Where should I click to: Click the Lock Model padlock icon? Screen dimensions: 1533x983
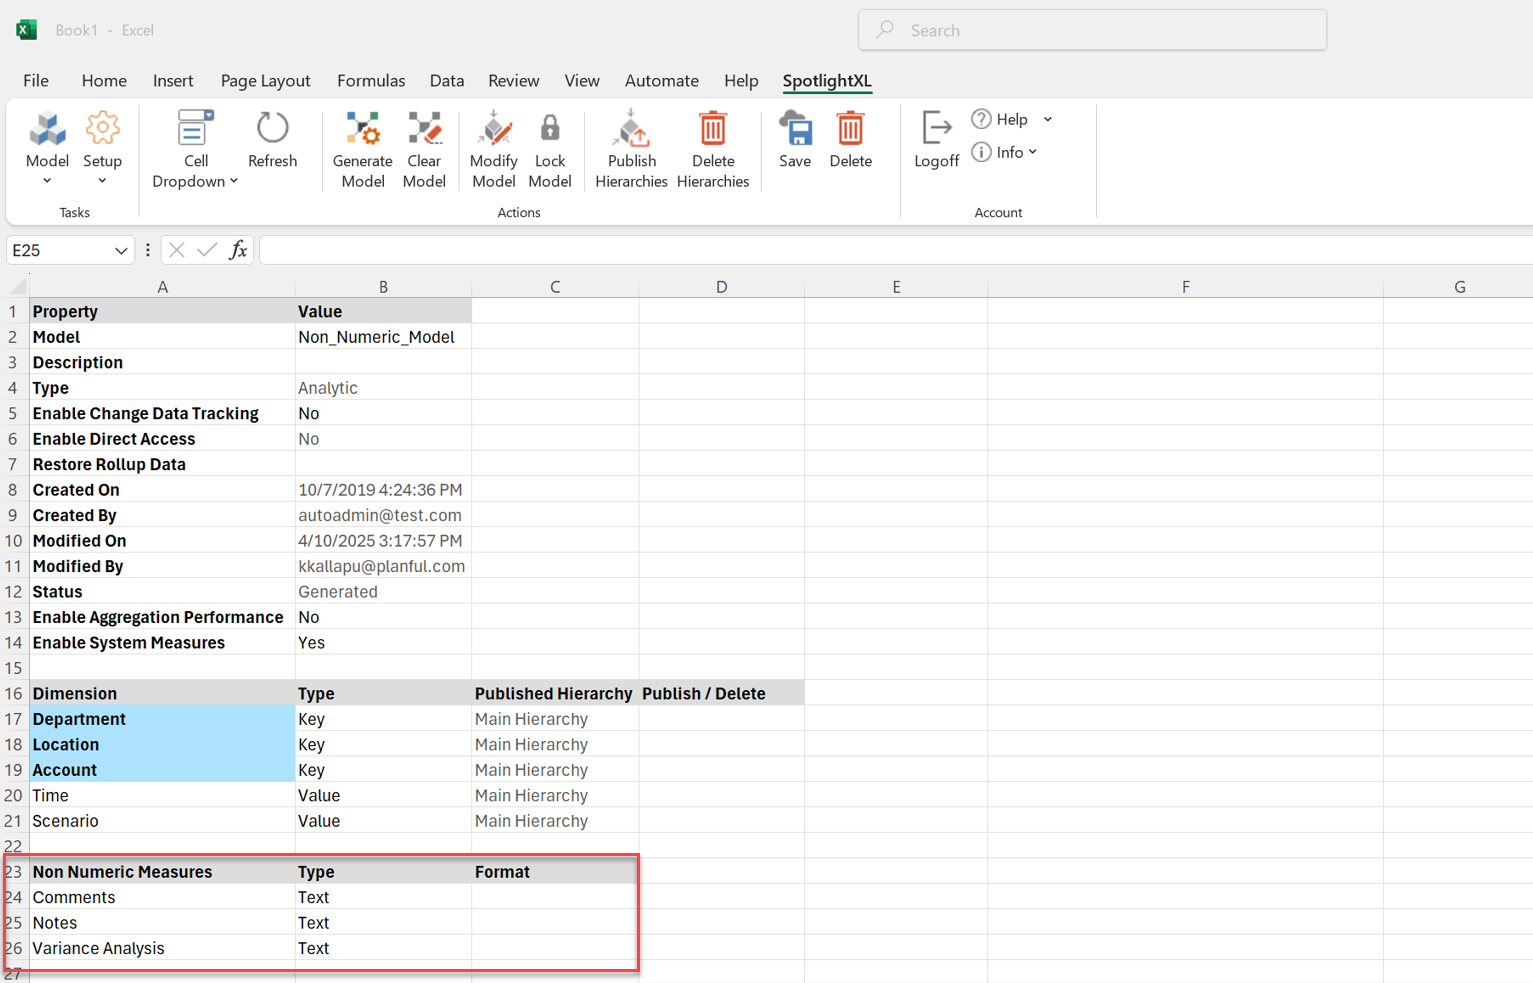point(550,129)
